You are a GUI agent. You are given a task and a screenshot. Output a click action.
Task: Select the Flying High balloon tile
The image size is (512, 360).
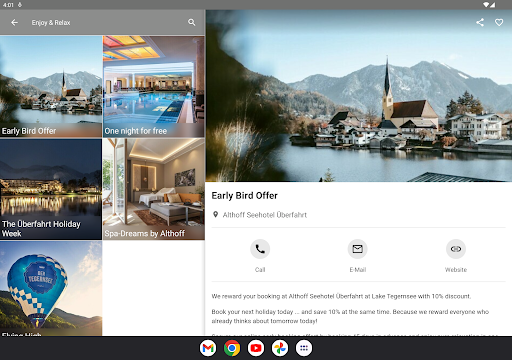(x=51, y=289)
